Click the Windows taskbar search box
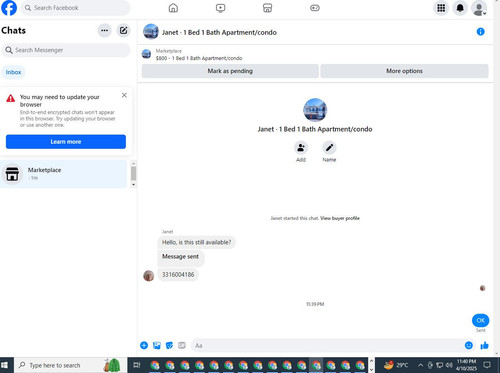Viewport: 500px width, 373px height. [71, 365]
